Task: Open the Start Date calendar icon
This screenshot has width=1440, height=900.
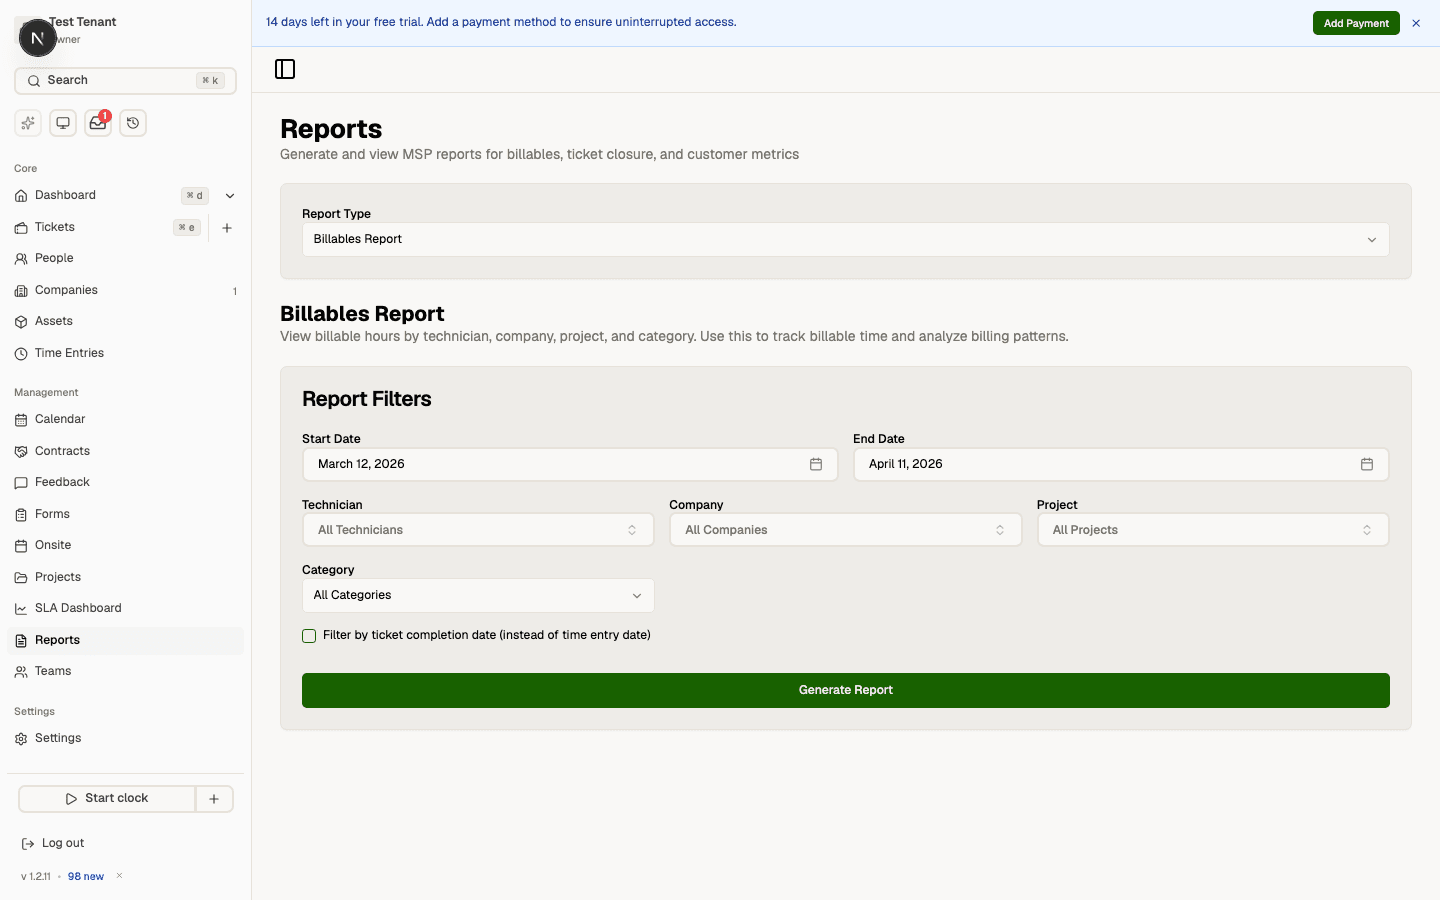Action: (x=816, y=464)
